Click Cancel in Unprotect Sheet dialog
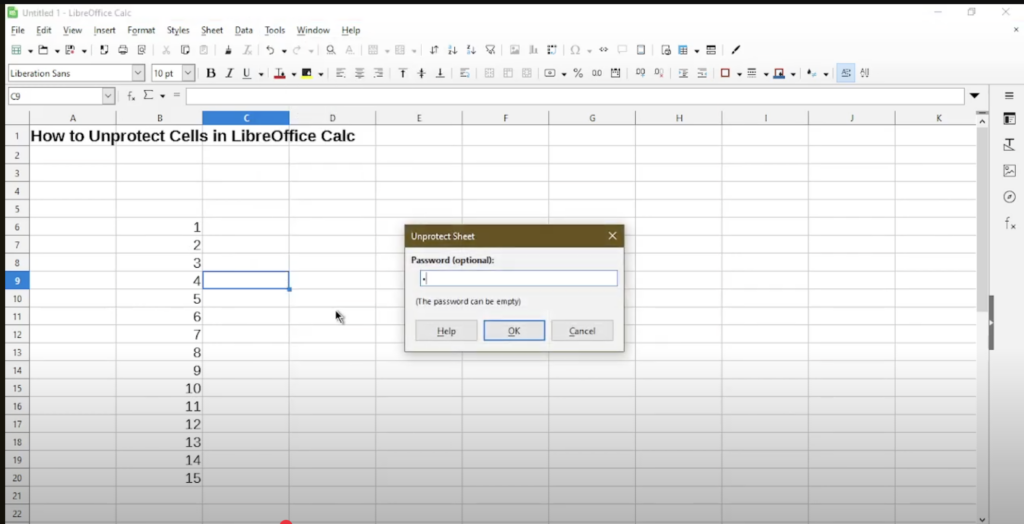Image resolution: width=1024 pixels, height=524 pixels. point(582,331)
